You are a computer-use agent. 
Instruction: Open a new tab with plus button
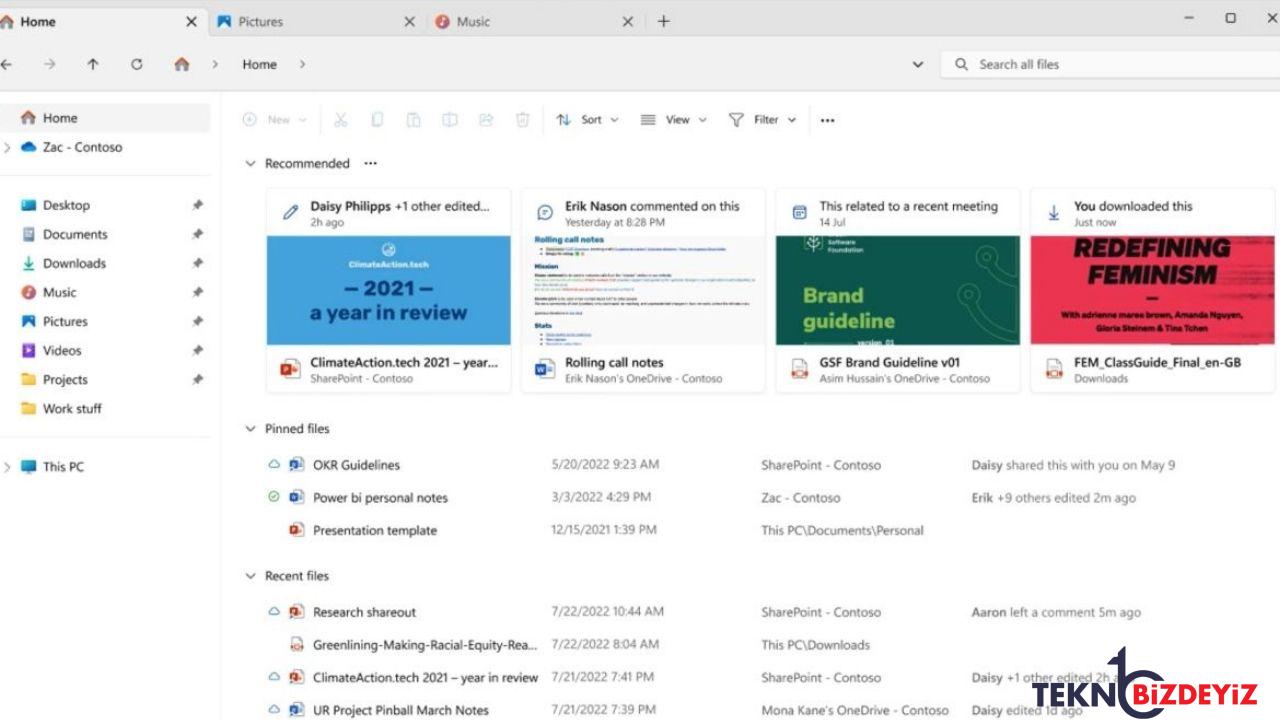pos(663,21)
